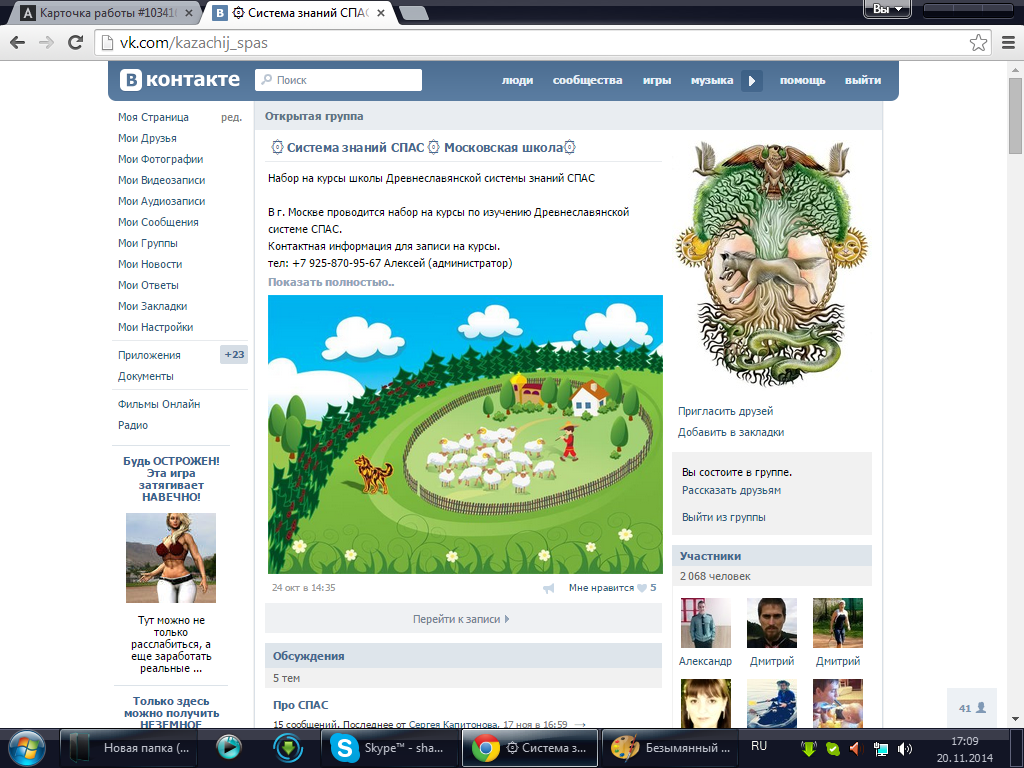1024x768 pixels.
Task: Open Мои Друзья
Action: (147, 138)
